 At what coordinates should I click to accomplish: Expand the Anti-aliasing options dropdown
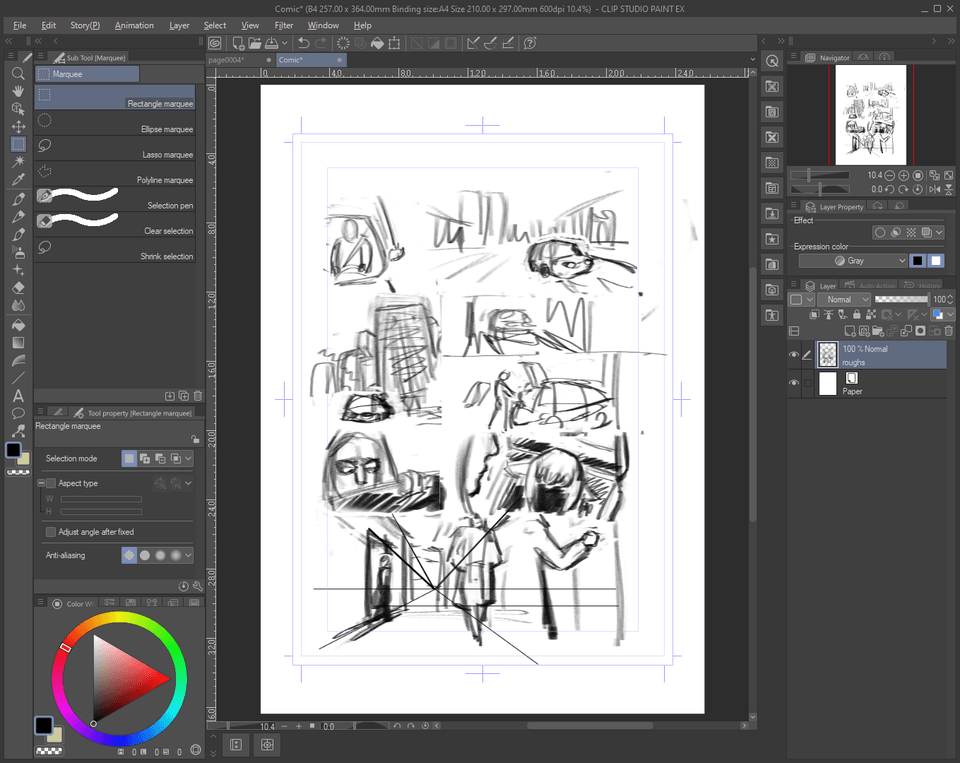186,555
